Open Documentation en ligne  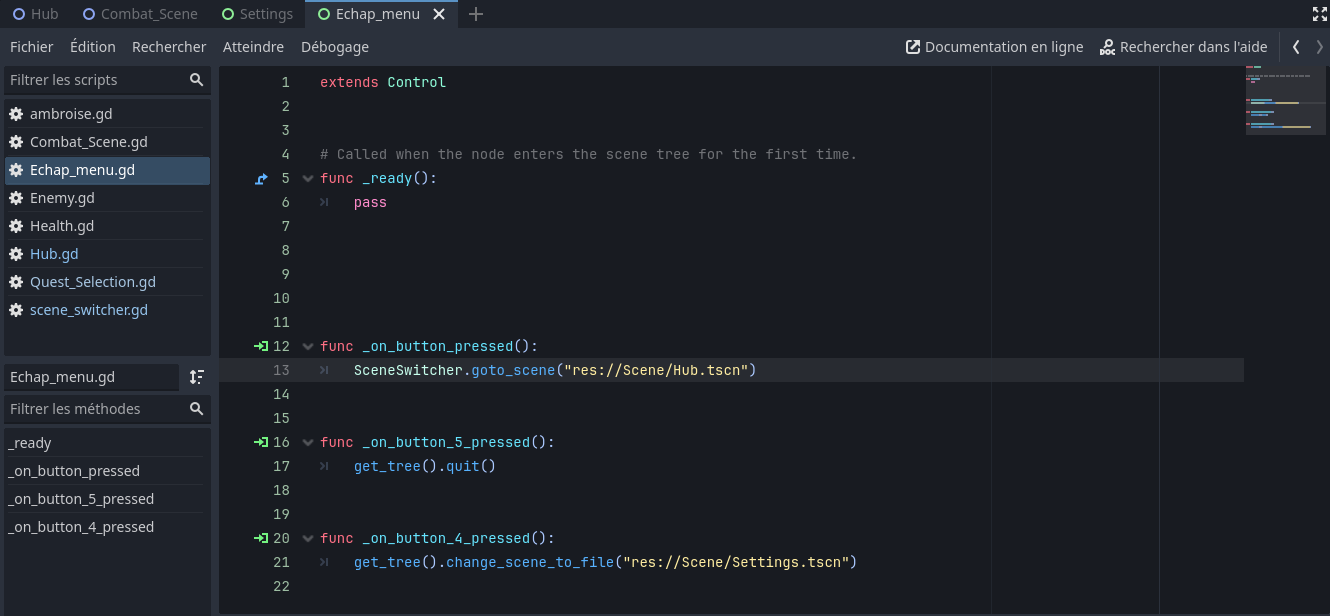point(994,47)
